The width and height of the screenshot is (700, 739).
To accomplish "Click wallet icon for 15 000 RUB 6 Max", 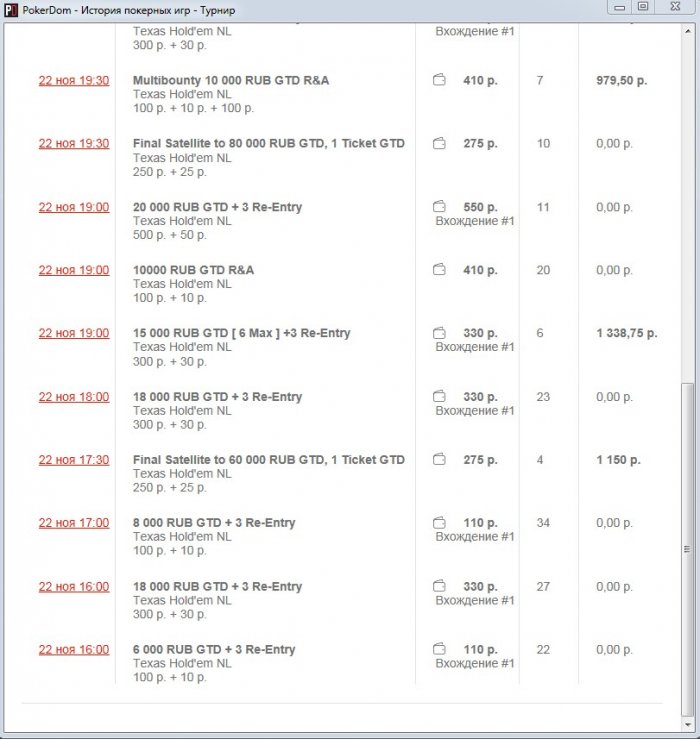I will pyautogui.click(x=439, y=333).
